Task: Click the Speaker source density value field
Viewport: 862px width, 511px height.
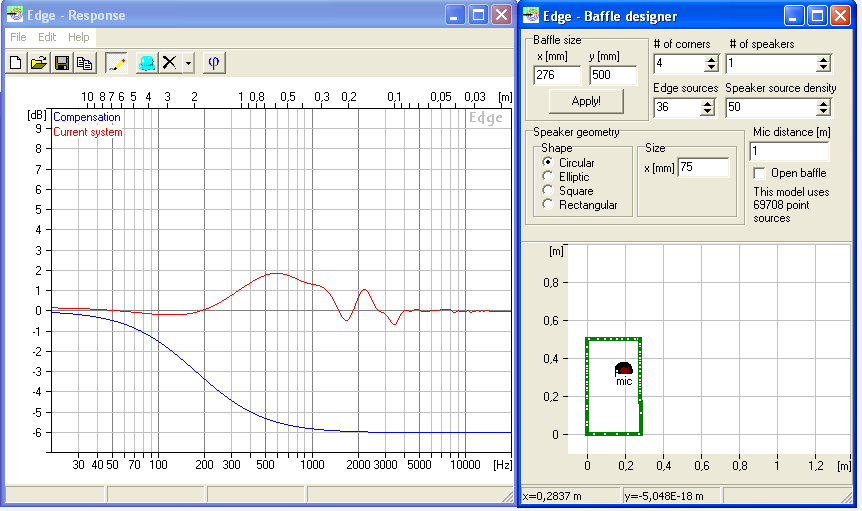Action: 771,108
